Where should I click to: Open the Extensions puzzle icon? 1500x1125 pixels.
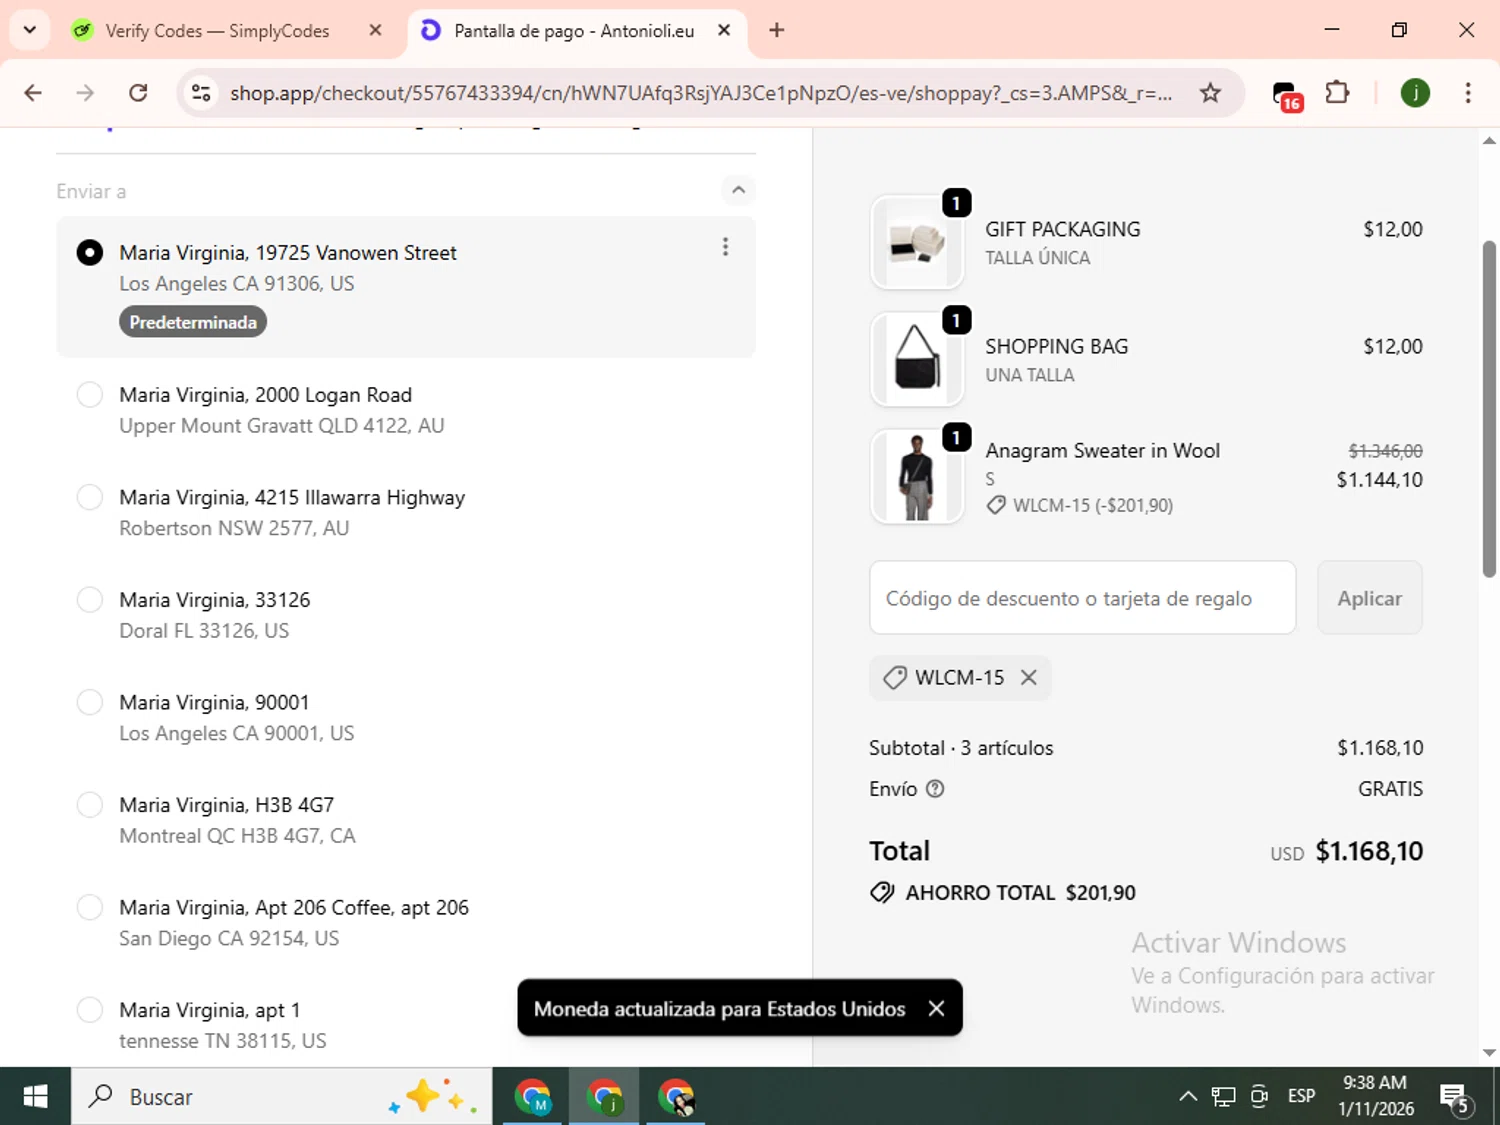(1337, 93)
